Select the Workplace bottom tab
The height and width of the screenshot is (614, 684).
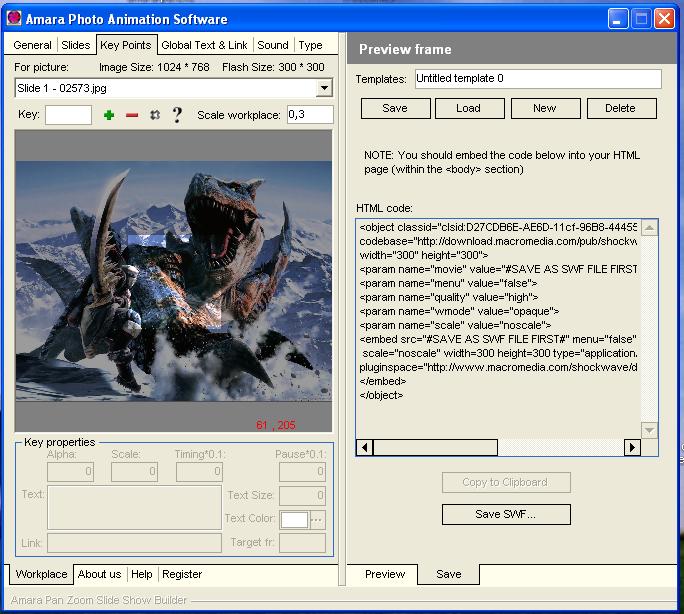(41, 574)
